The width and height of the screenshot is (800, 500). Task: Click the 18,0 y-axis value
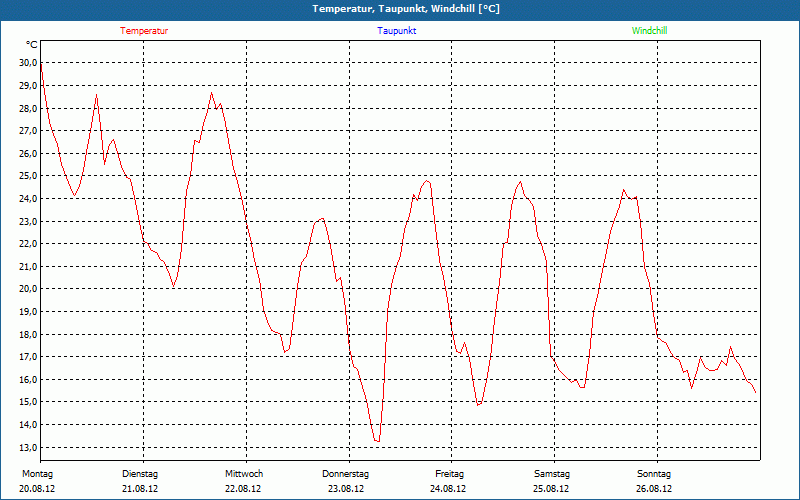[28, 335]
